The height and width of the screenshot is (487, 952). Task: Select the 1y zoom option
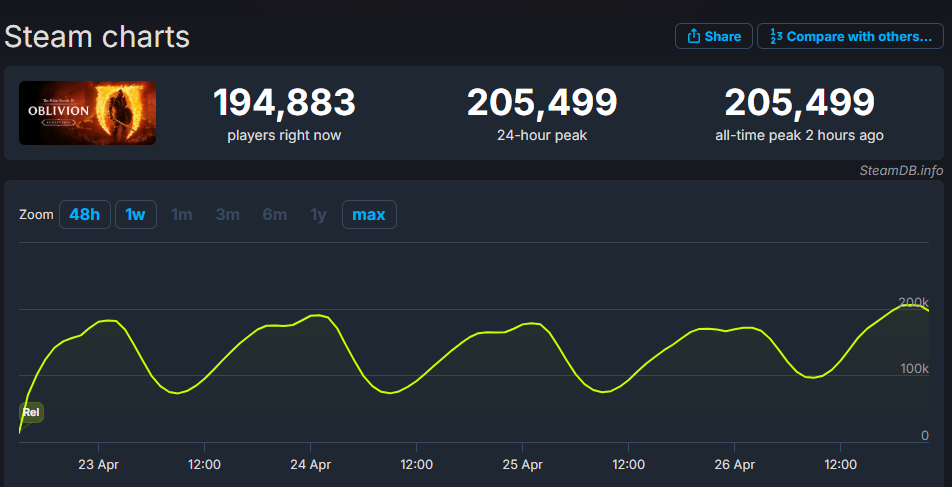tap(318, 214)
